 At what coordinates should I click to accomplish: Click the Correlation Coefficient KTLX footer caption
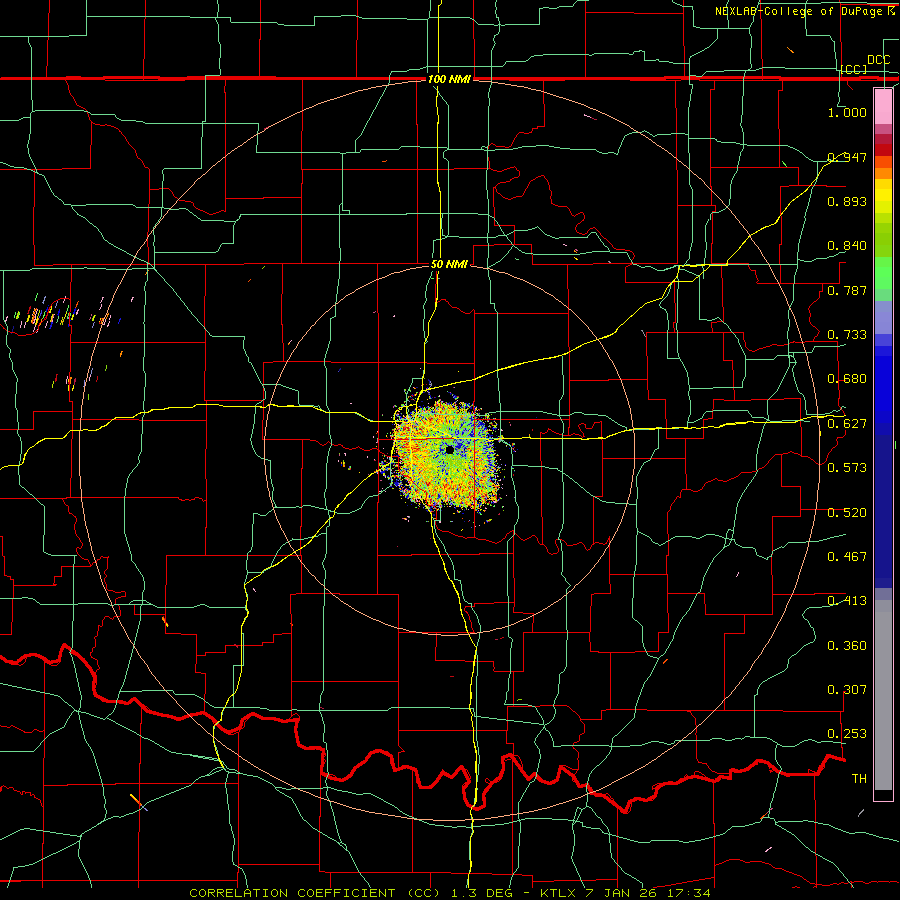(x=450, y=893)
